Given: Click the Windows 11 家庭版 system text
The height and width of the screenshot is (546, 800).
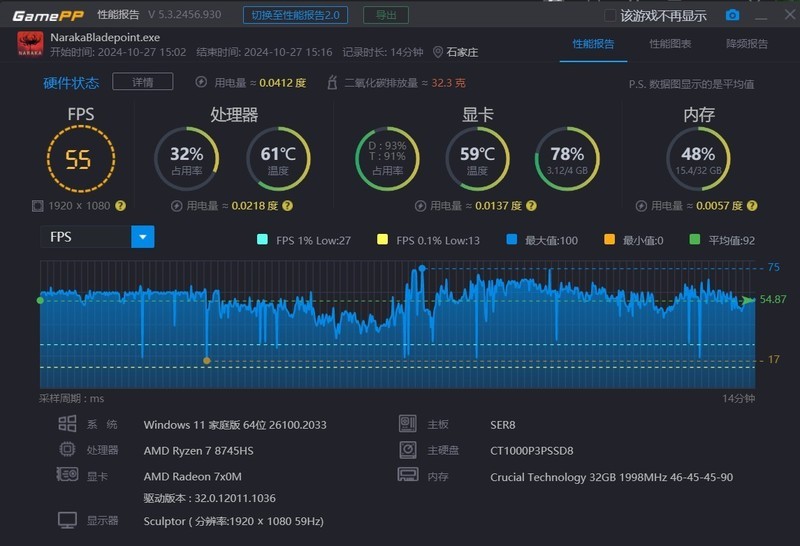Looking at the screenshot, I should (235, 425).
